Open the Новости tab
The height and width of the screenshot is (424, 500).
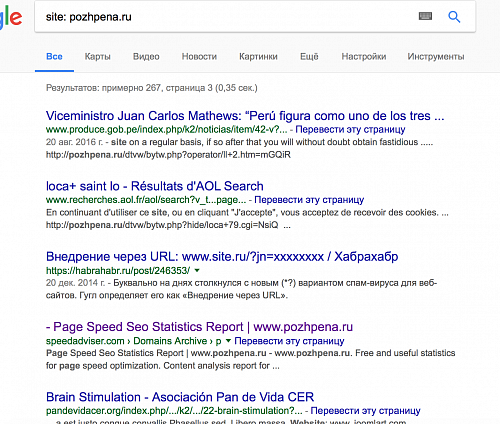(x=199, y=56)
